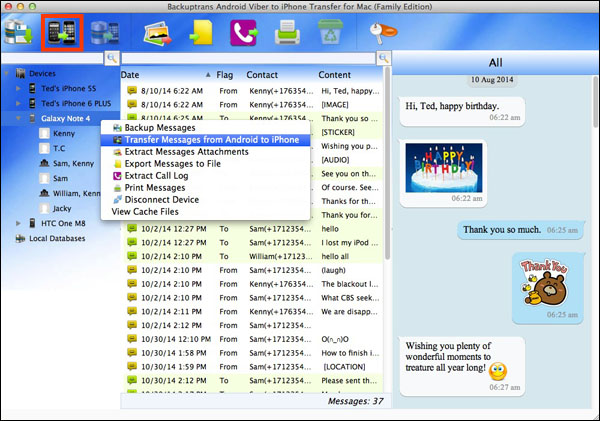Click the message list vertical scrollbar
The height and width of the screenshot is (421, 600).
pos(387,163)
